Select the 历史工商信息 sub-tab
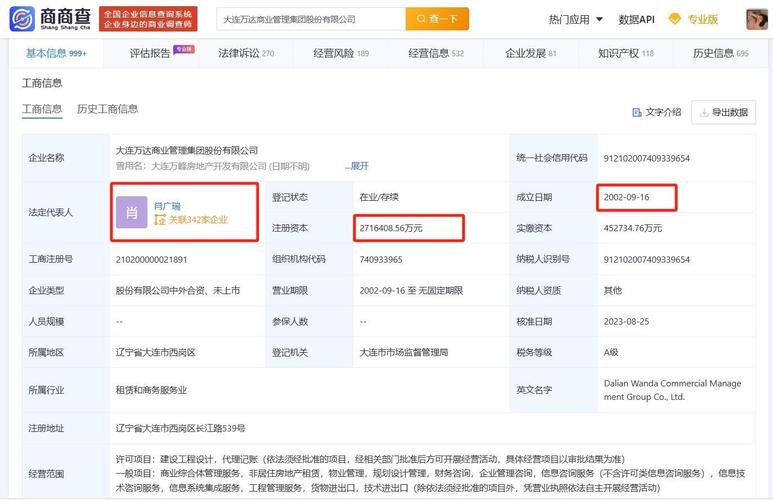Screen dimensions: 773x500 (107, 109)
